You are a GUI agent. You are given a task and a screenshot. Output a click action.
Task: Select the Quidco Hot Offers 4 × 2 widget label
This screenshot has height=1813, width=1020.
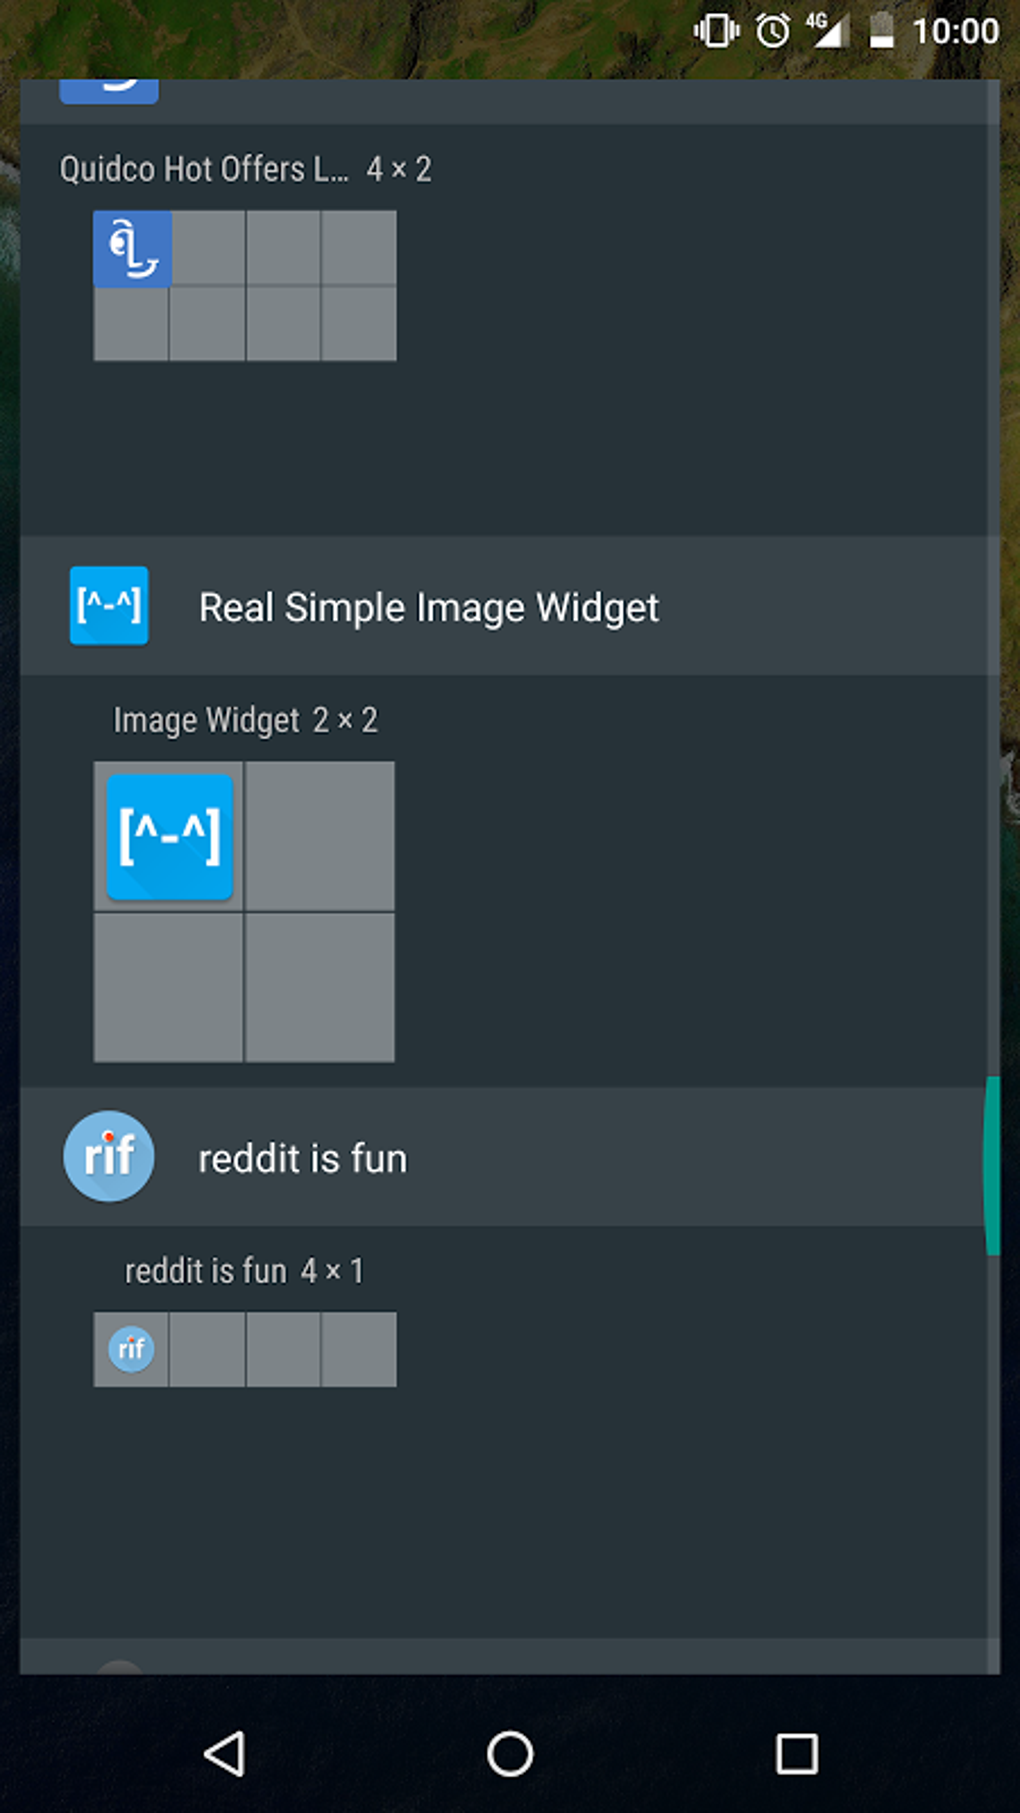[245, 169]
